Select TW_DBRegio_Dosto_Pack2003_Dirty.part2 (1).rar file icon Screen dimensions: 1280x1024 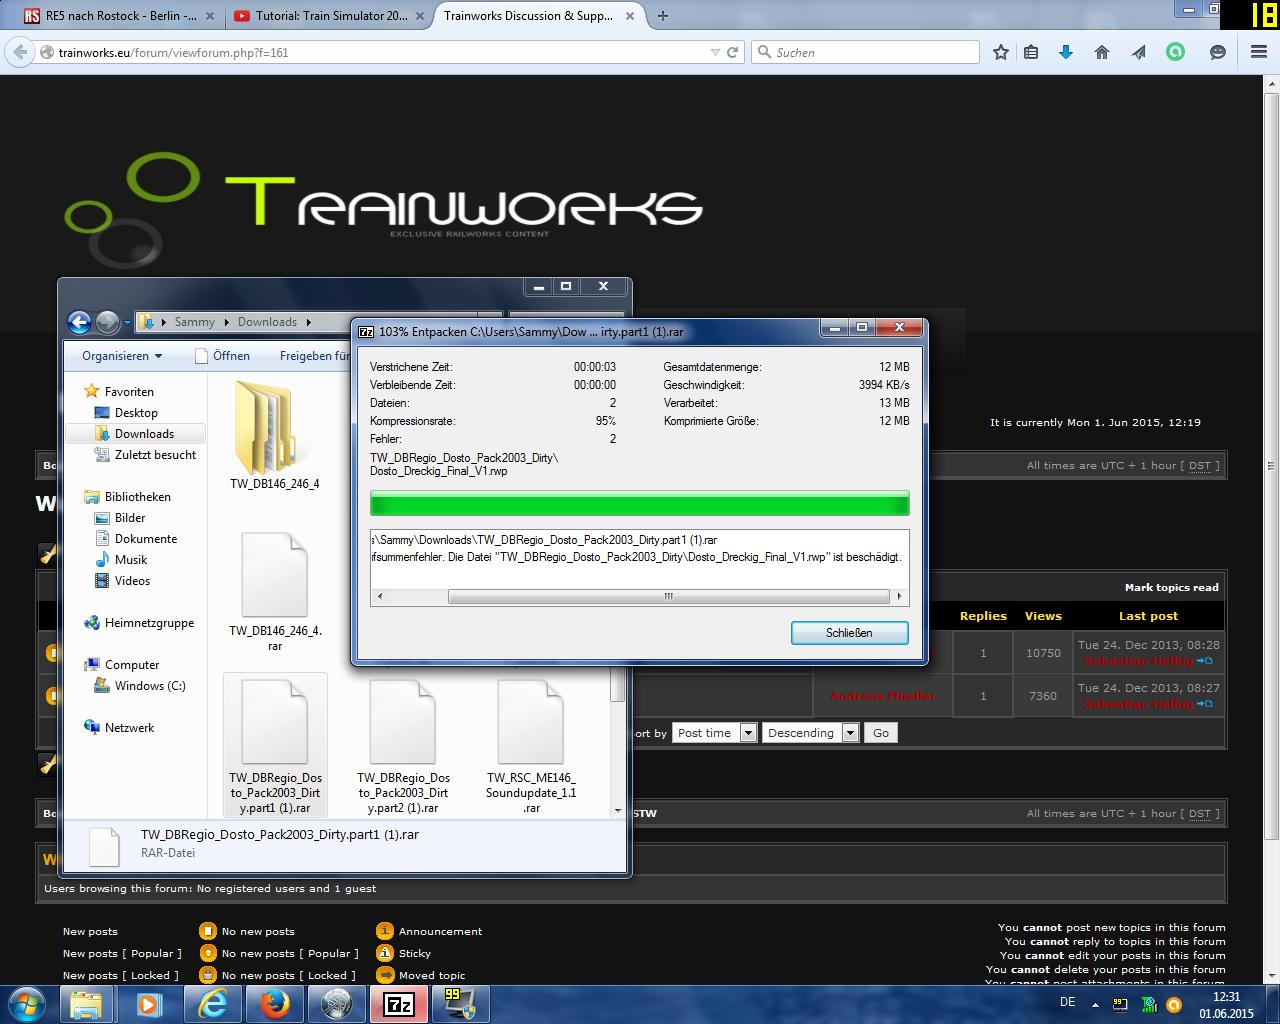pyautogui.click(x=403, y=746)
